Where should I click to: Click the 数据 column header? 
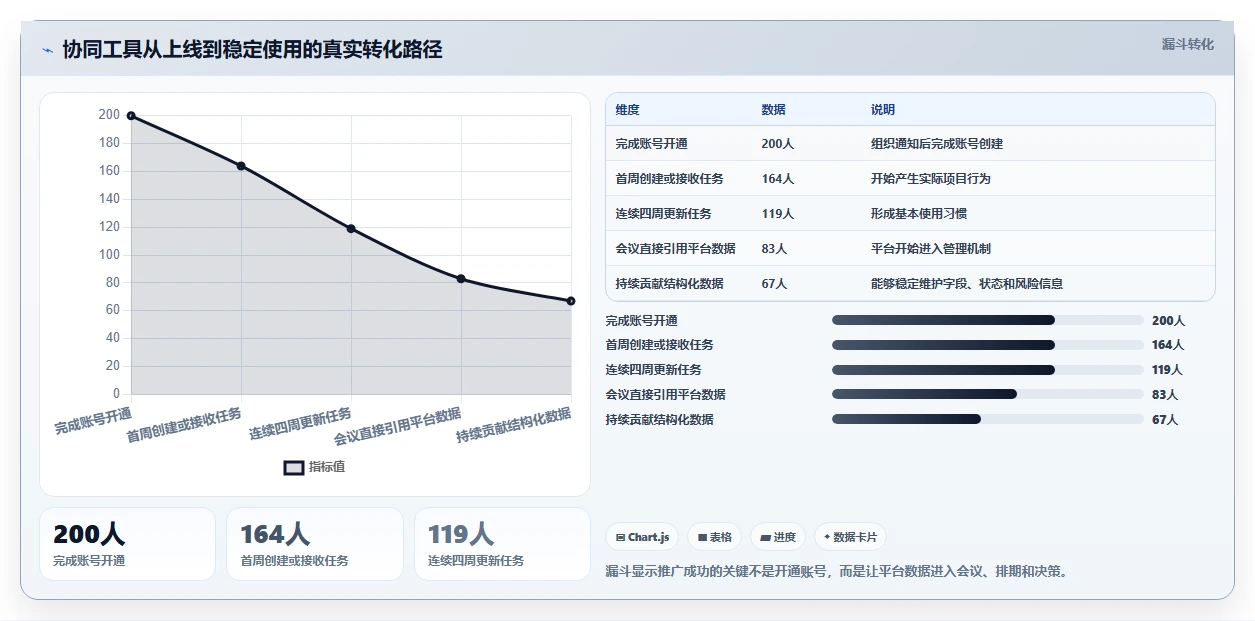point(773,110)
